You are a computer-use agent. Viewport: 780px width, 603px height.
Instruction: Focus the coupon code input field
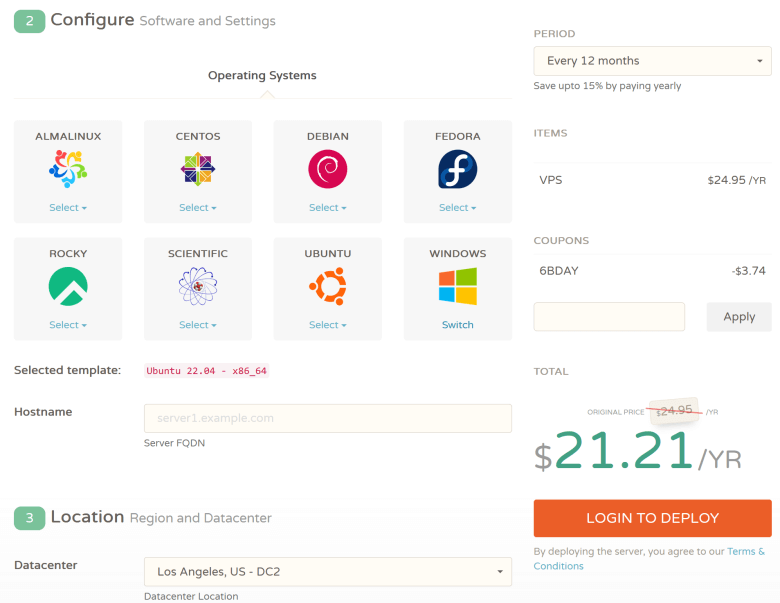(x=609, y=316)
